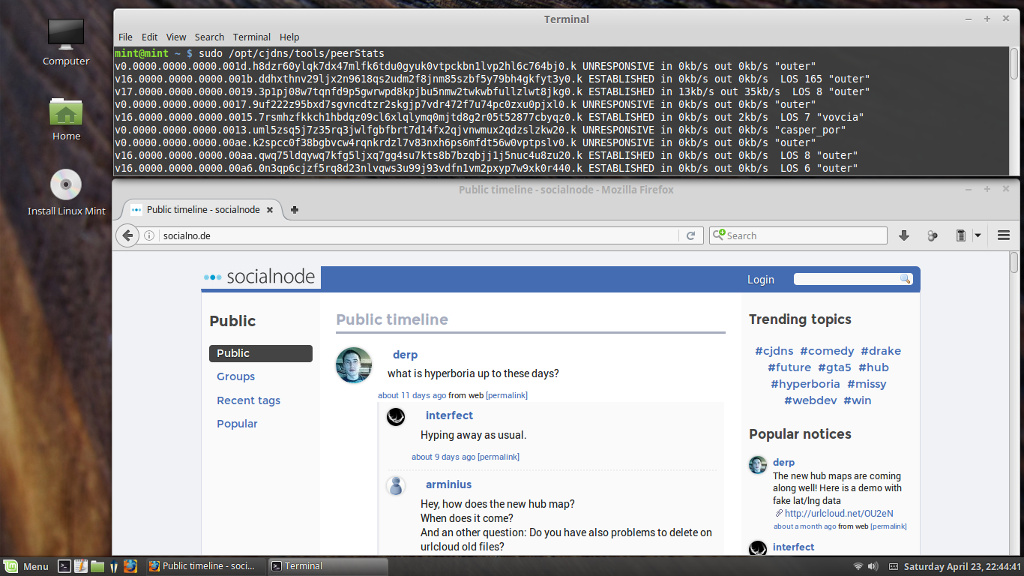Switch to Public timeline taskbar window

pyautogui.click(x=203, y=566)
